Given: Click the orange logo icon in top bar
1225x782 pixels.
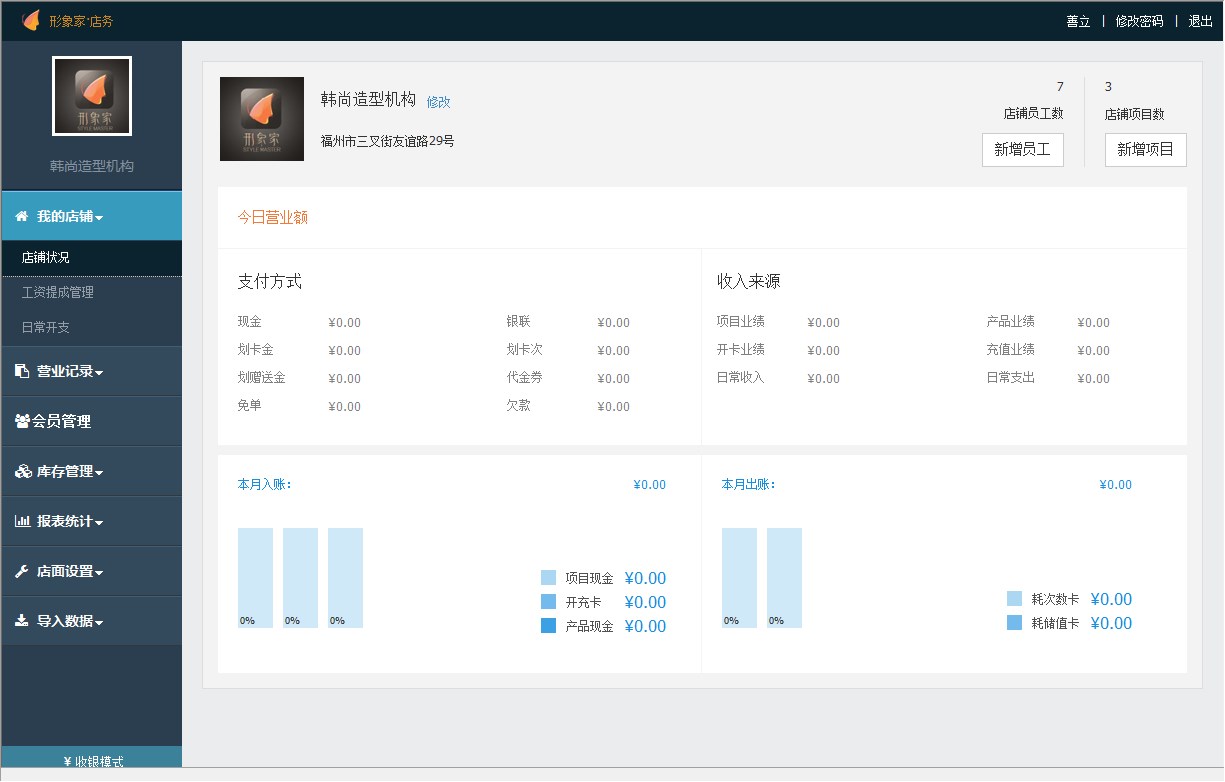Looking at the screenshot, I should (x=31, y=20).
